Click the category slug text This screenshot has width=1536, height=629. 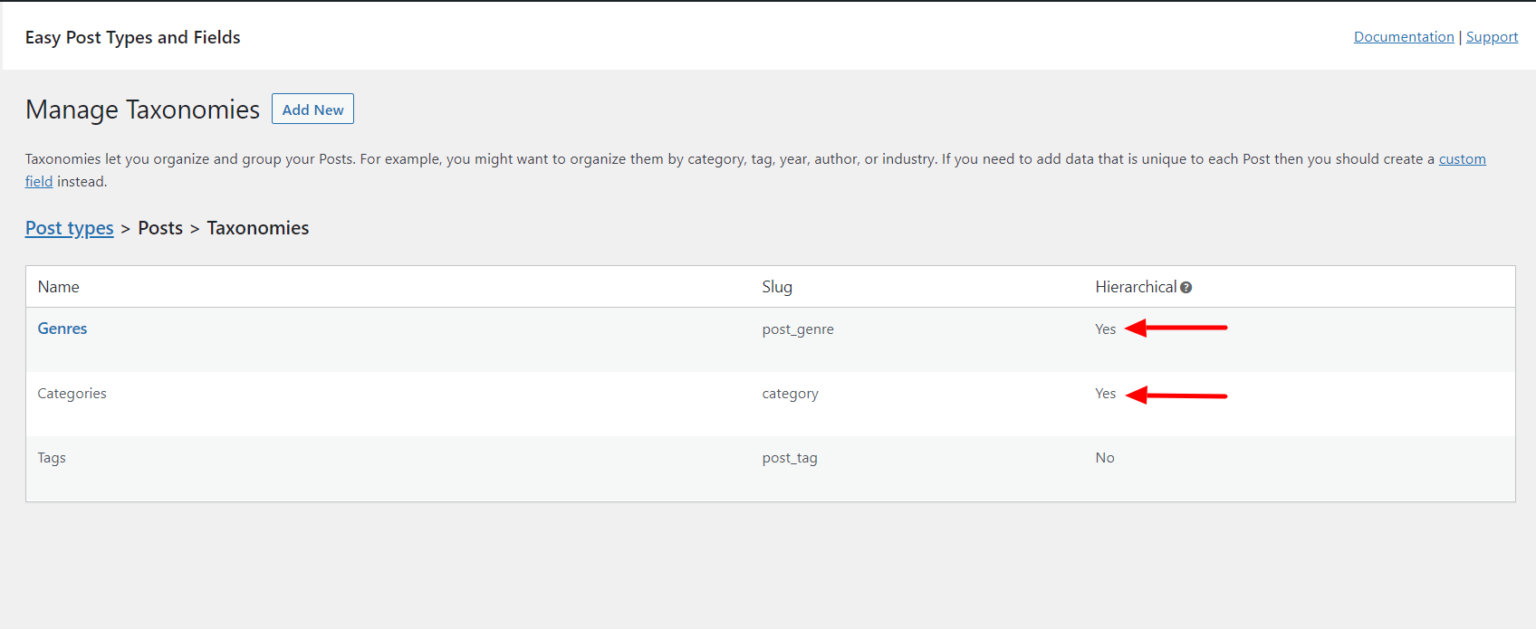pyautogui.click(x=790, y=394)
